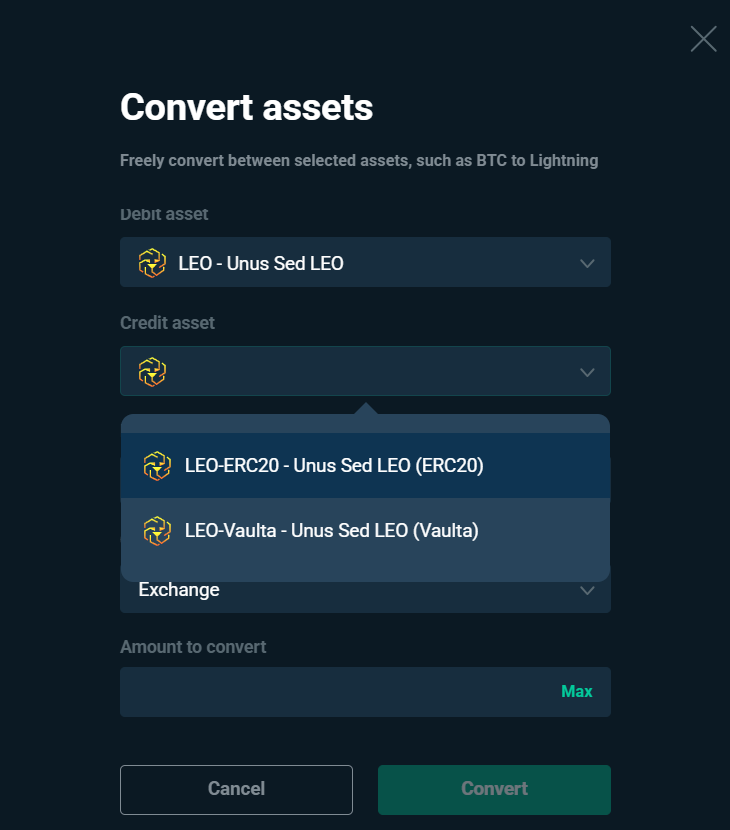Click the LEO logo in Debit asset field
Image resolution: width=730 pixels, height=830 pixels.
(x=152, y=263)
